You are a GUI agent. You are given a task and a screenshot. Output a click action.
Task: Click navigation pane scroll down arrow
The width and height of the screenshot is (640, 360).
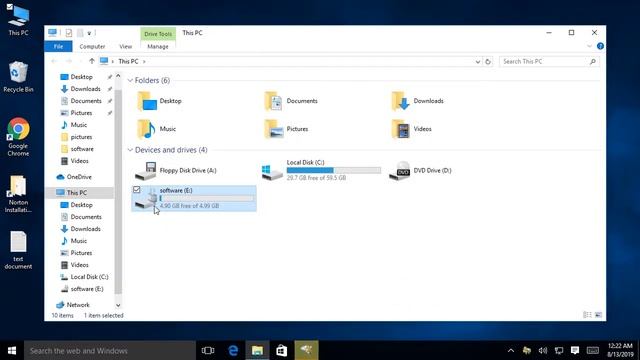118,305
